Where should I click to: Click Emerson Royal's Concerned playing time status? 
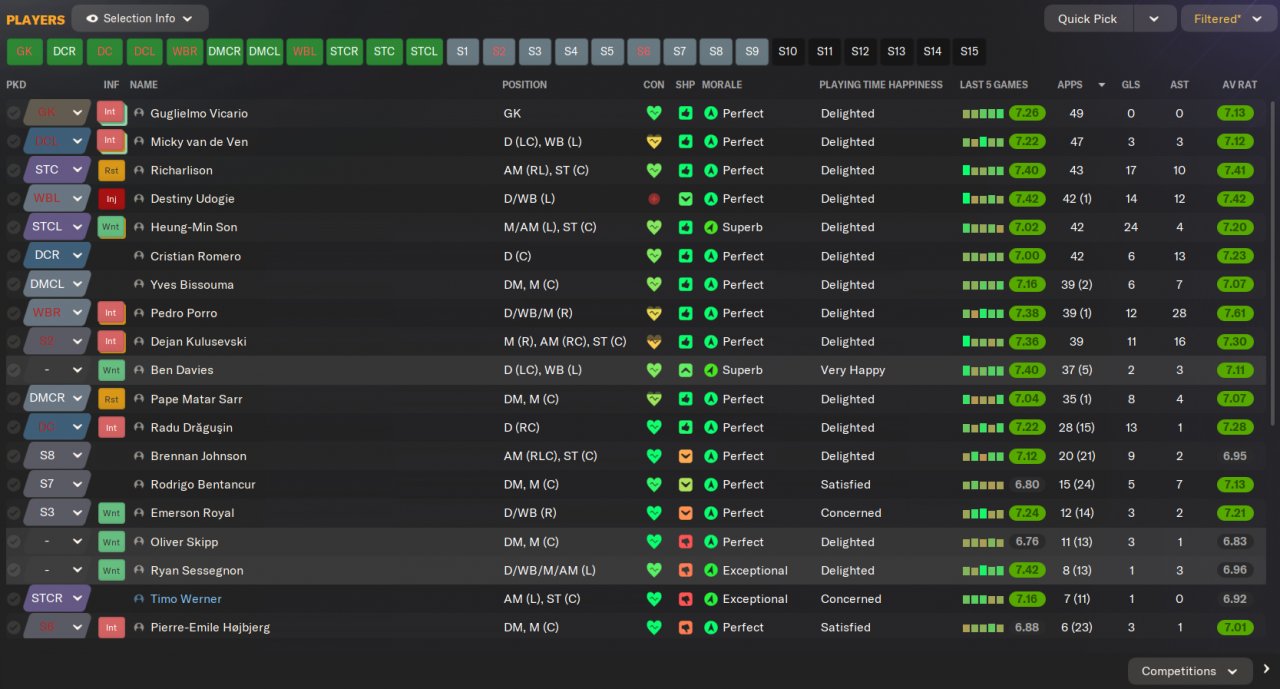pyautogui.click(x=851, y=513)
